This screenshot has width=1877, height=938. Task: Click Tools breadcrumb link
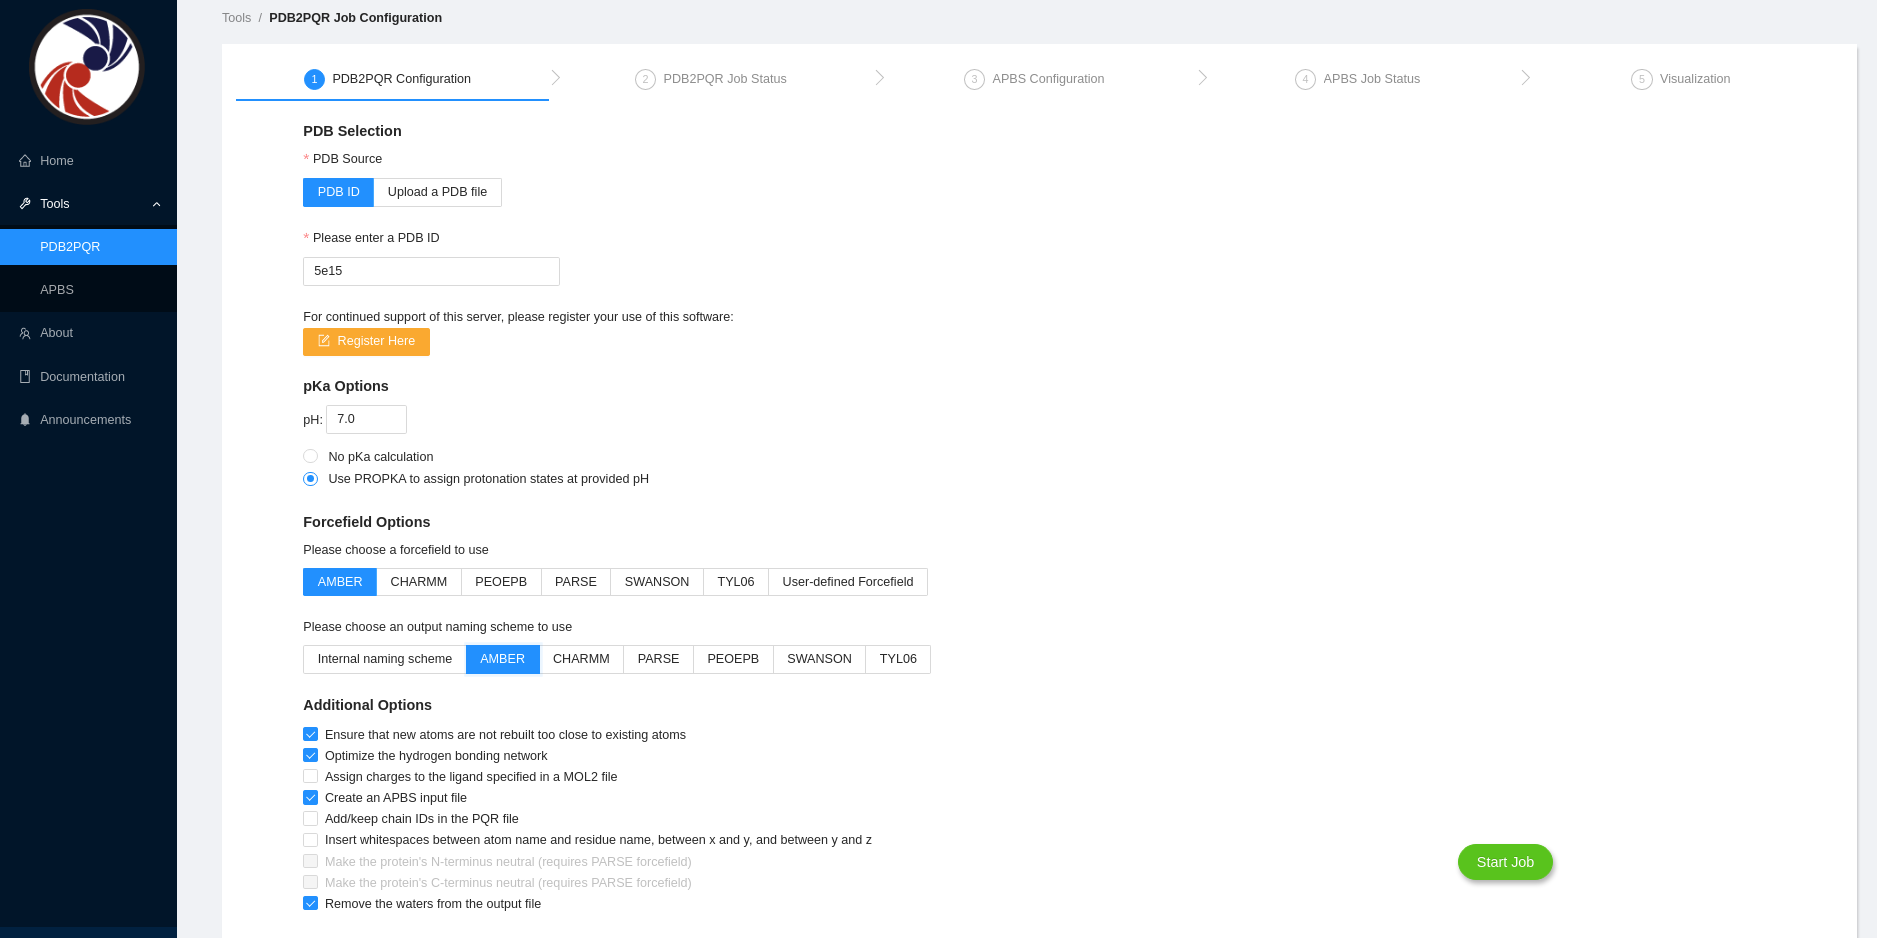coord(236,18)
